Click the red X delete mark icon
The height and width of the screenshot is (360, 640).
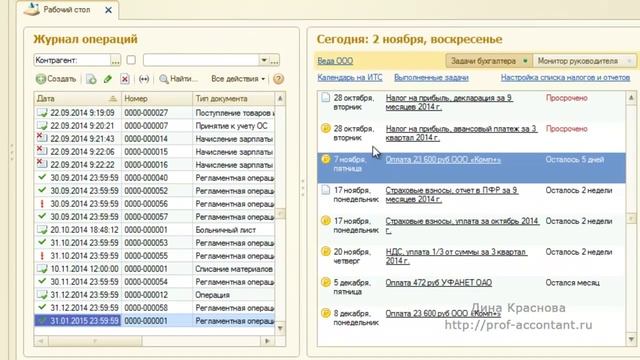pos(124,79)
